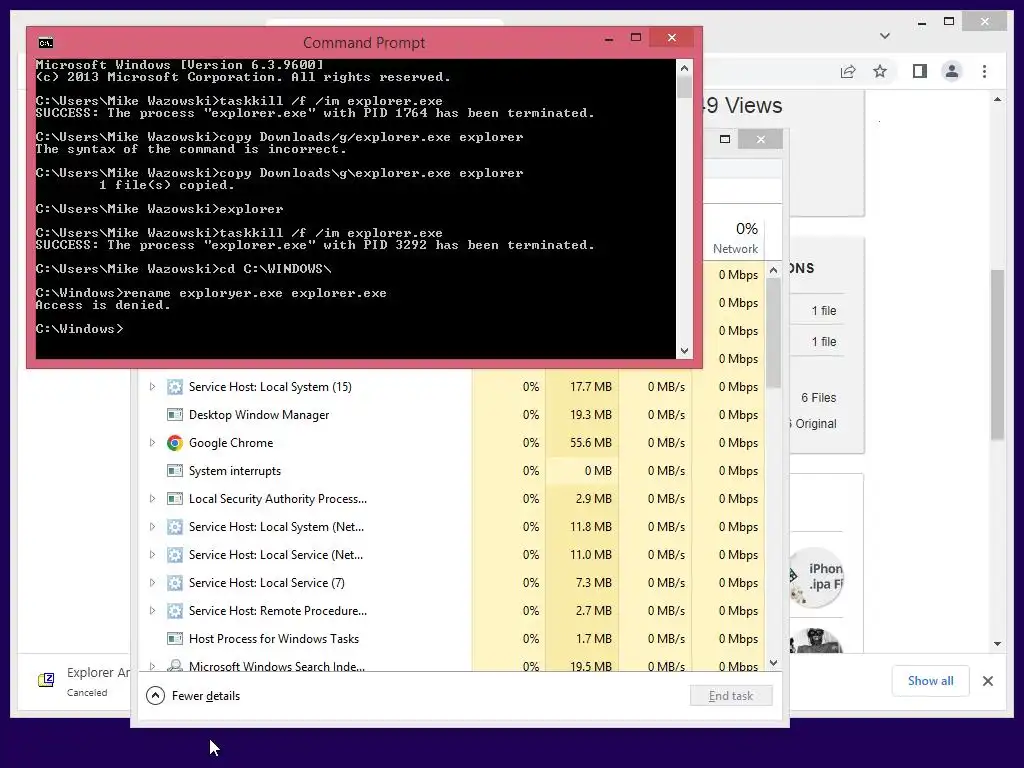The image size is (1024, 768).
Task: Click Local Security Authority Process icon
Action: coord(174,499)
